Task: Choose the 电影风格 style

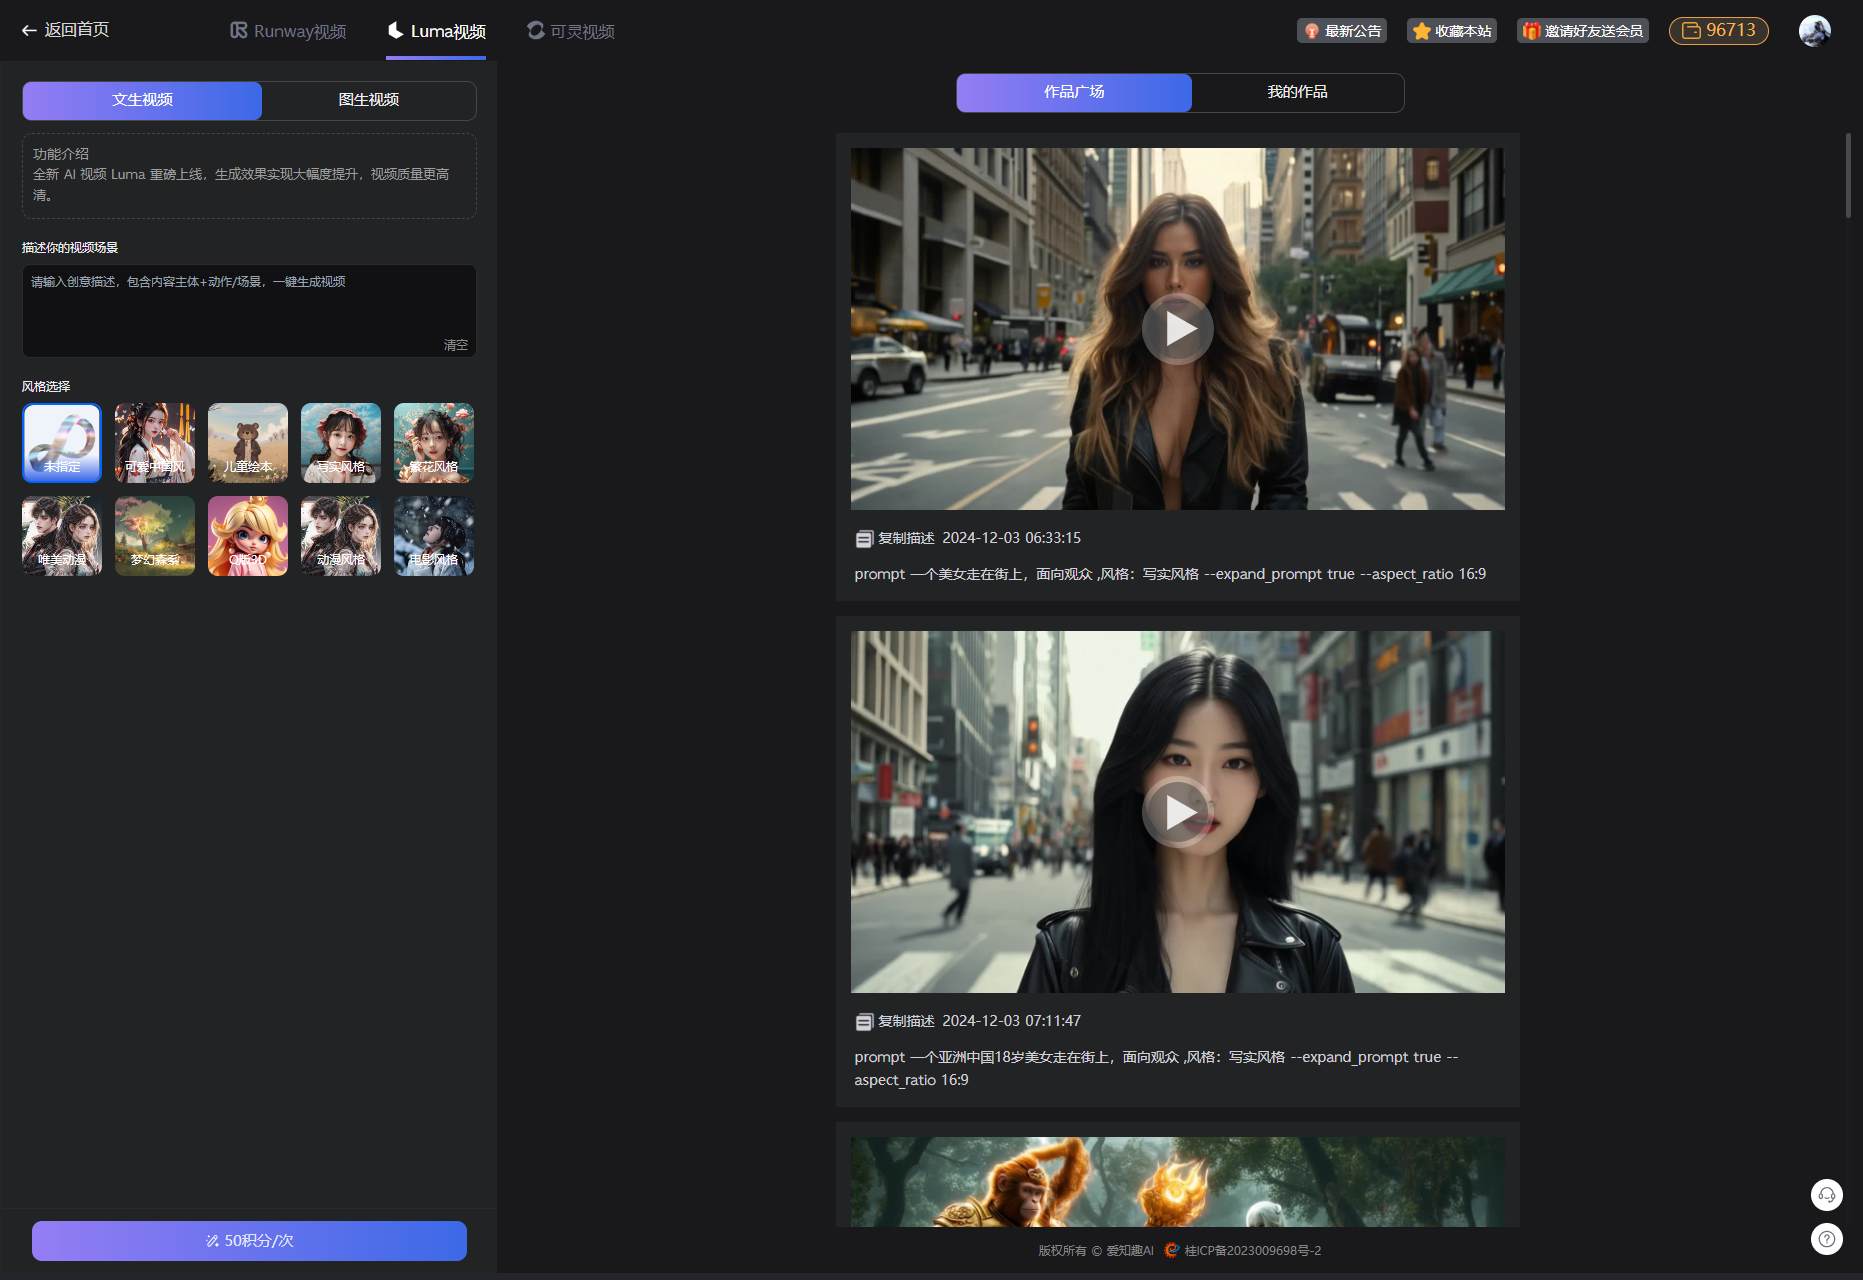Action: point(434,536)
